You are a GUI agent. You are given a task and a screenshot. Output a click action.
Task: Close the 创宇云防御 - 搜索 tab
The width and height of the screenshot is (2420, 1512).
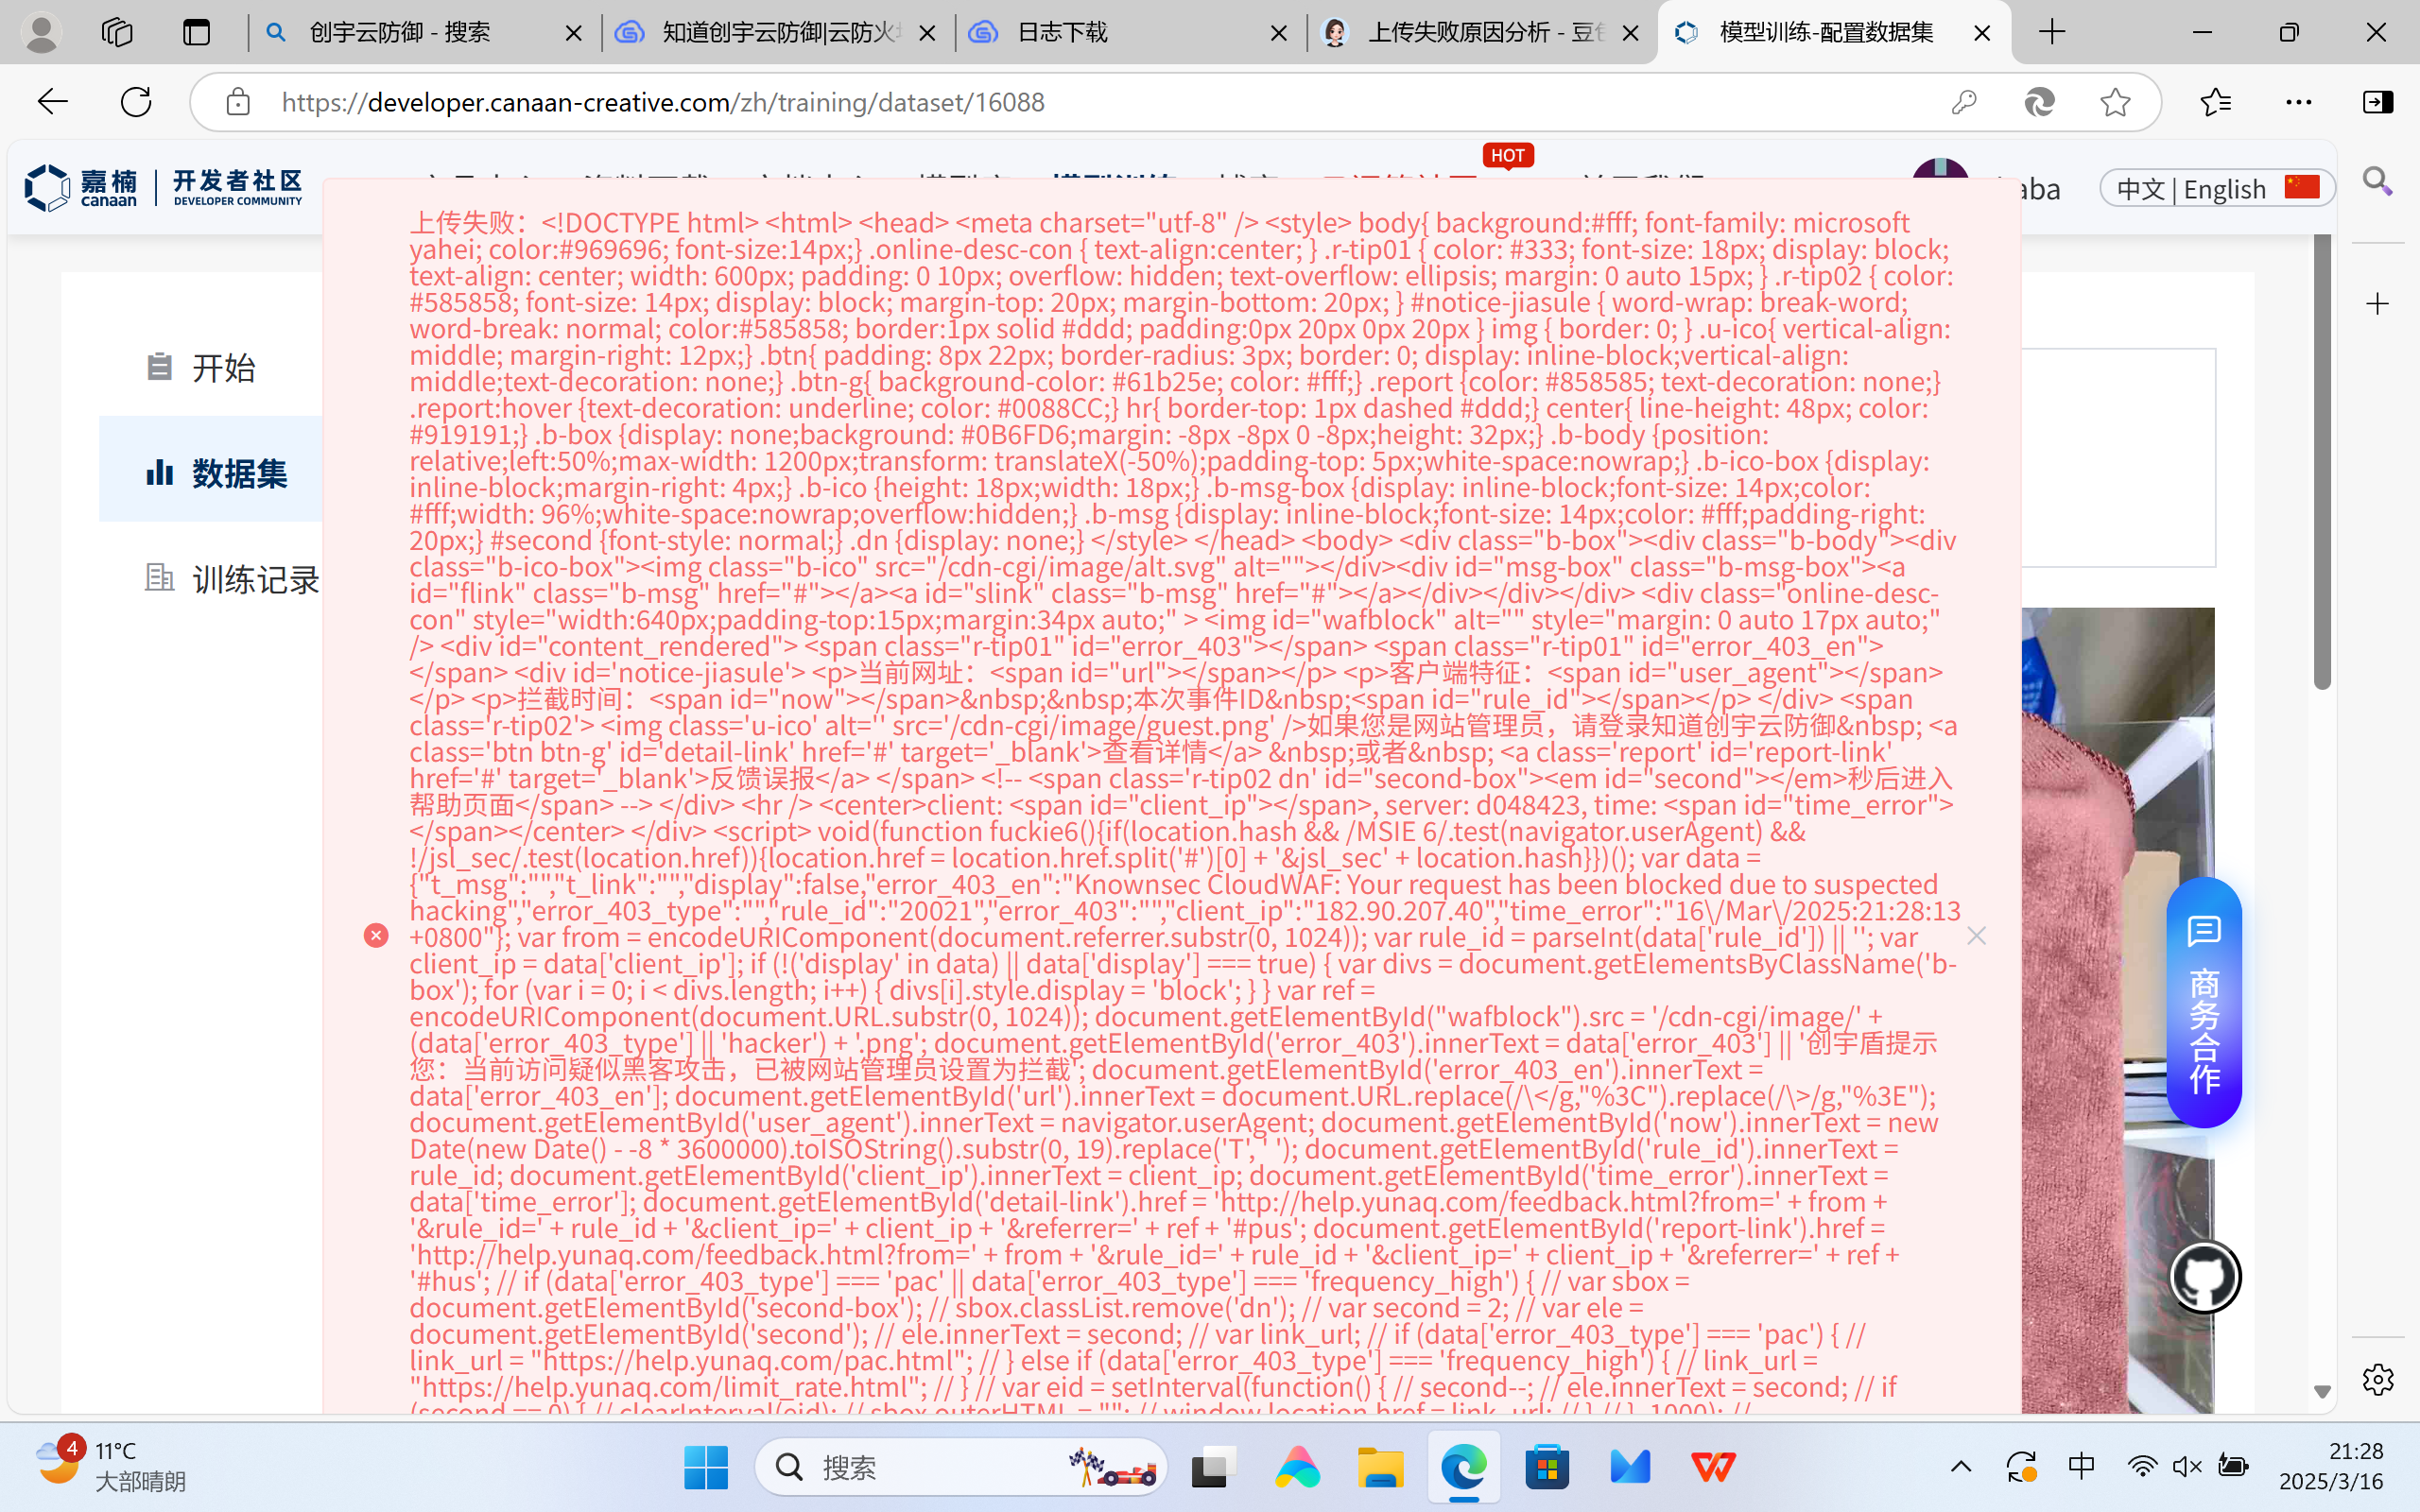573,33
